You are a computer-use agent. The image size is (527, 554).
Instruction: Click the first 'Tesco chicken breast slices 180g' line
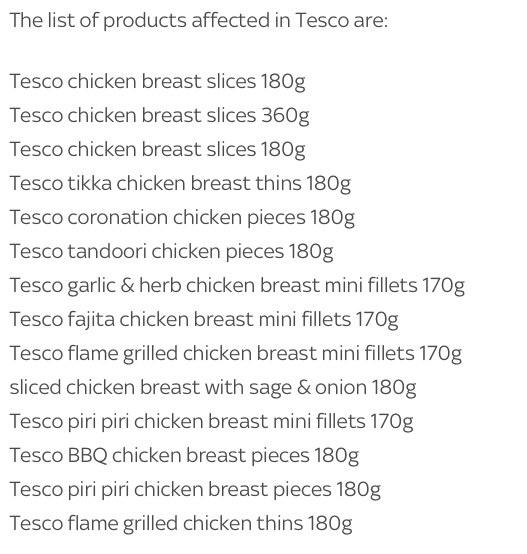pos(158,82)
